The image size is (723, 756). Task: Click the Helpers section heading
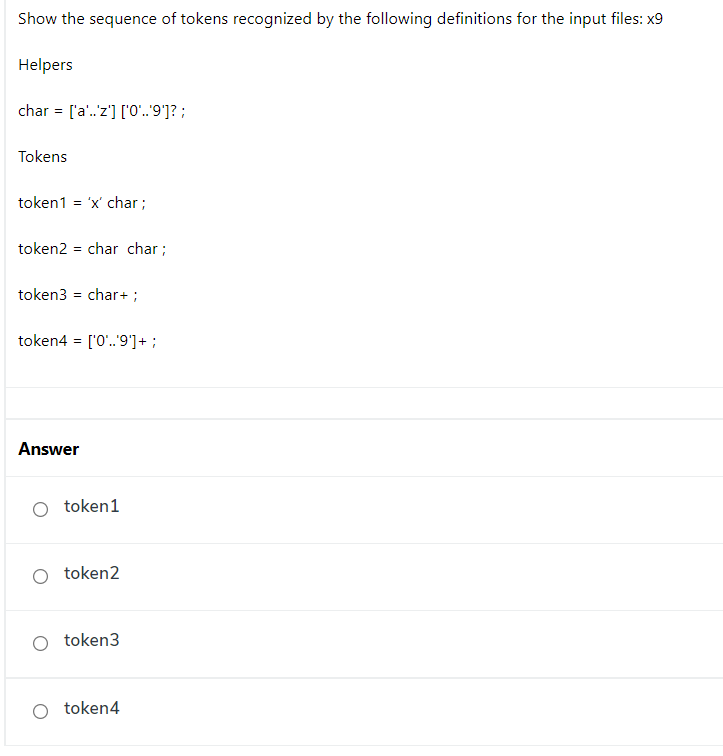pyautogui.click(x=45, y=65)
